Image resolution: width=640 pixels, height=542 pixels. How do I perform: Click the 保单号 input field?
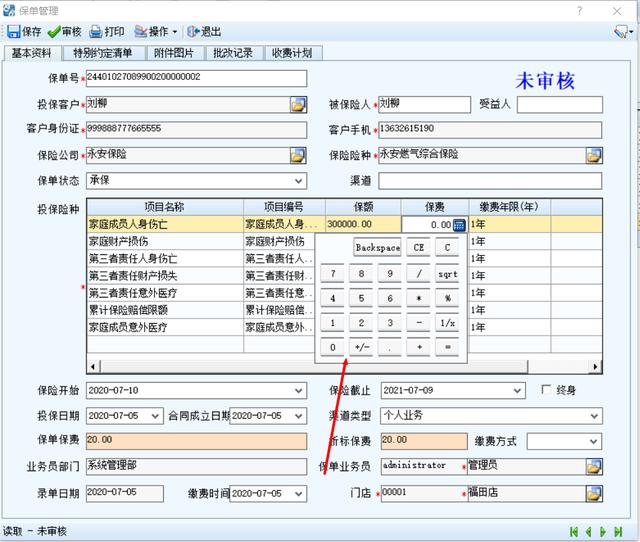click(196, 78)
